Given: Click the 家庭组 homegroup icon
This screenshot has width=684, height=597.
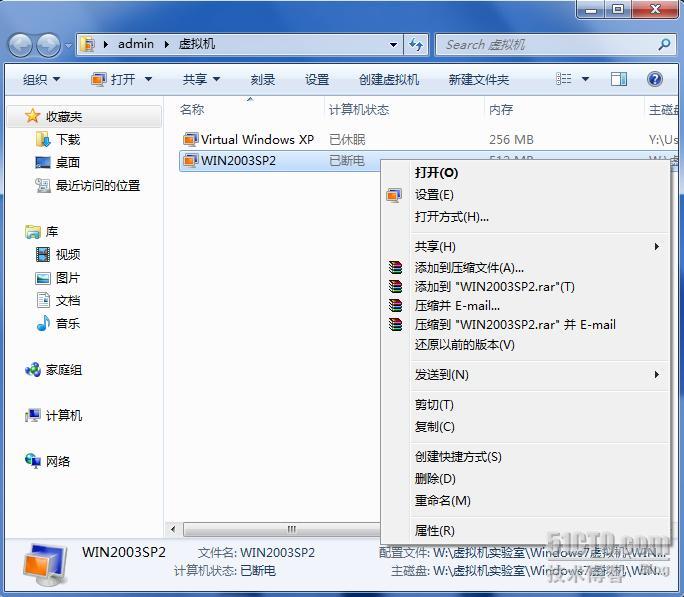Looking at the screenshot, I should (33, 370).
